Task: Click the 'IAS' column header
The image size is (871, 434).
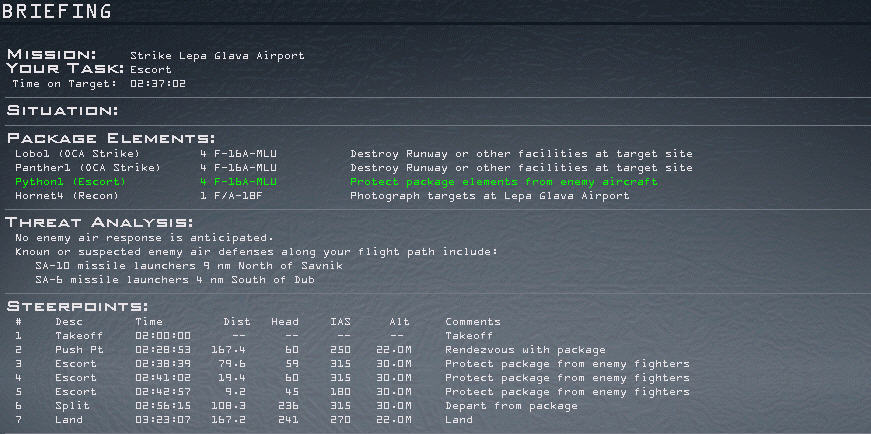Action: pyautogui.click(x=341, y=322)
